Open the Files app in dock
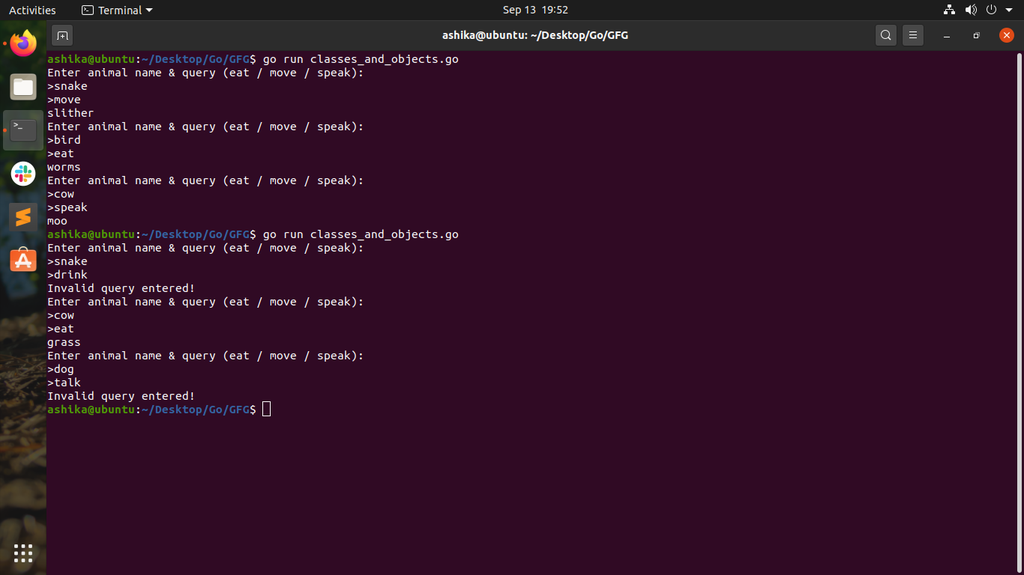This screenshot has height=575, width=1024. pyautogui.click(x=23, y=87)
